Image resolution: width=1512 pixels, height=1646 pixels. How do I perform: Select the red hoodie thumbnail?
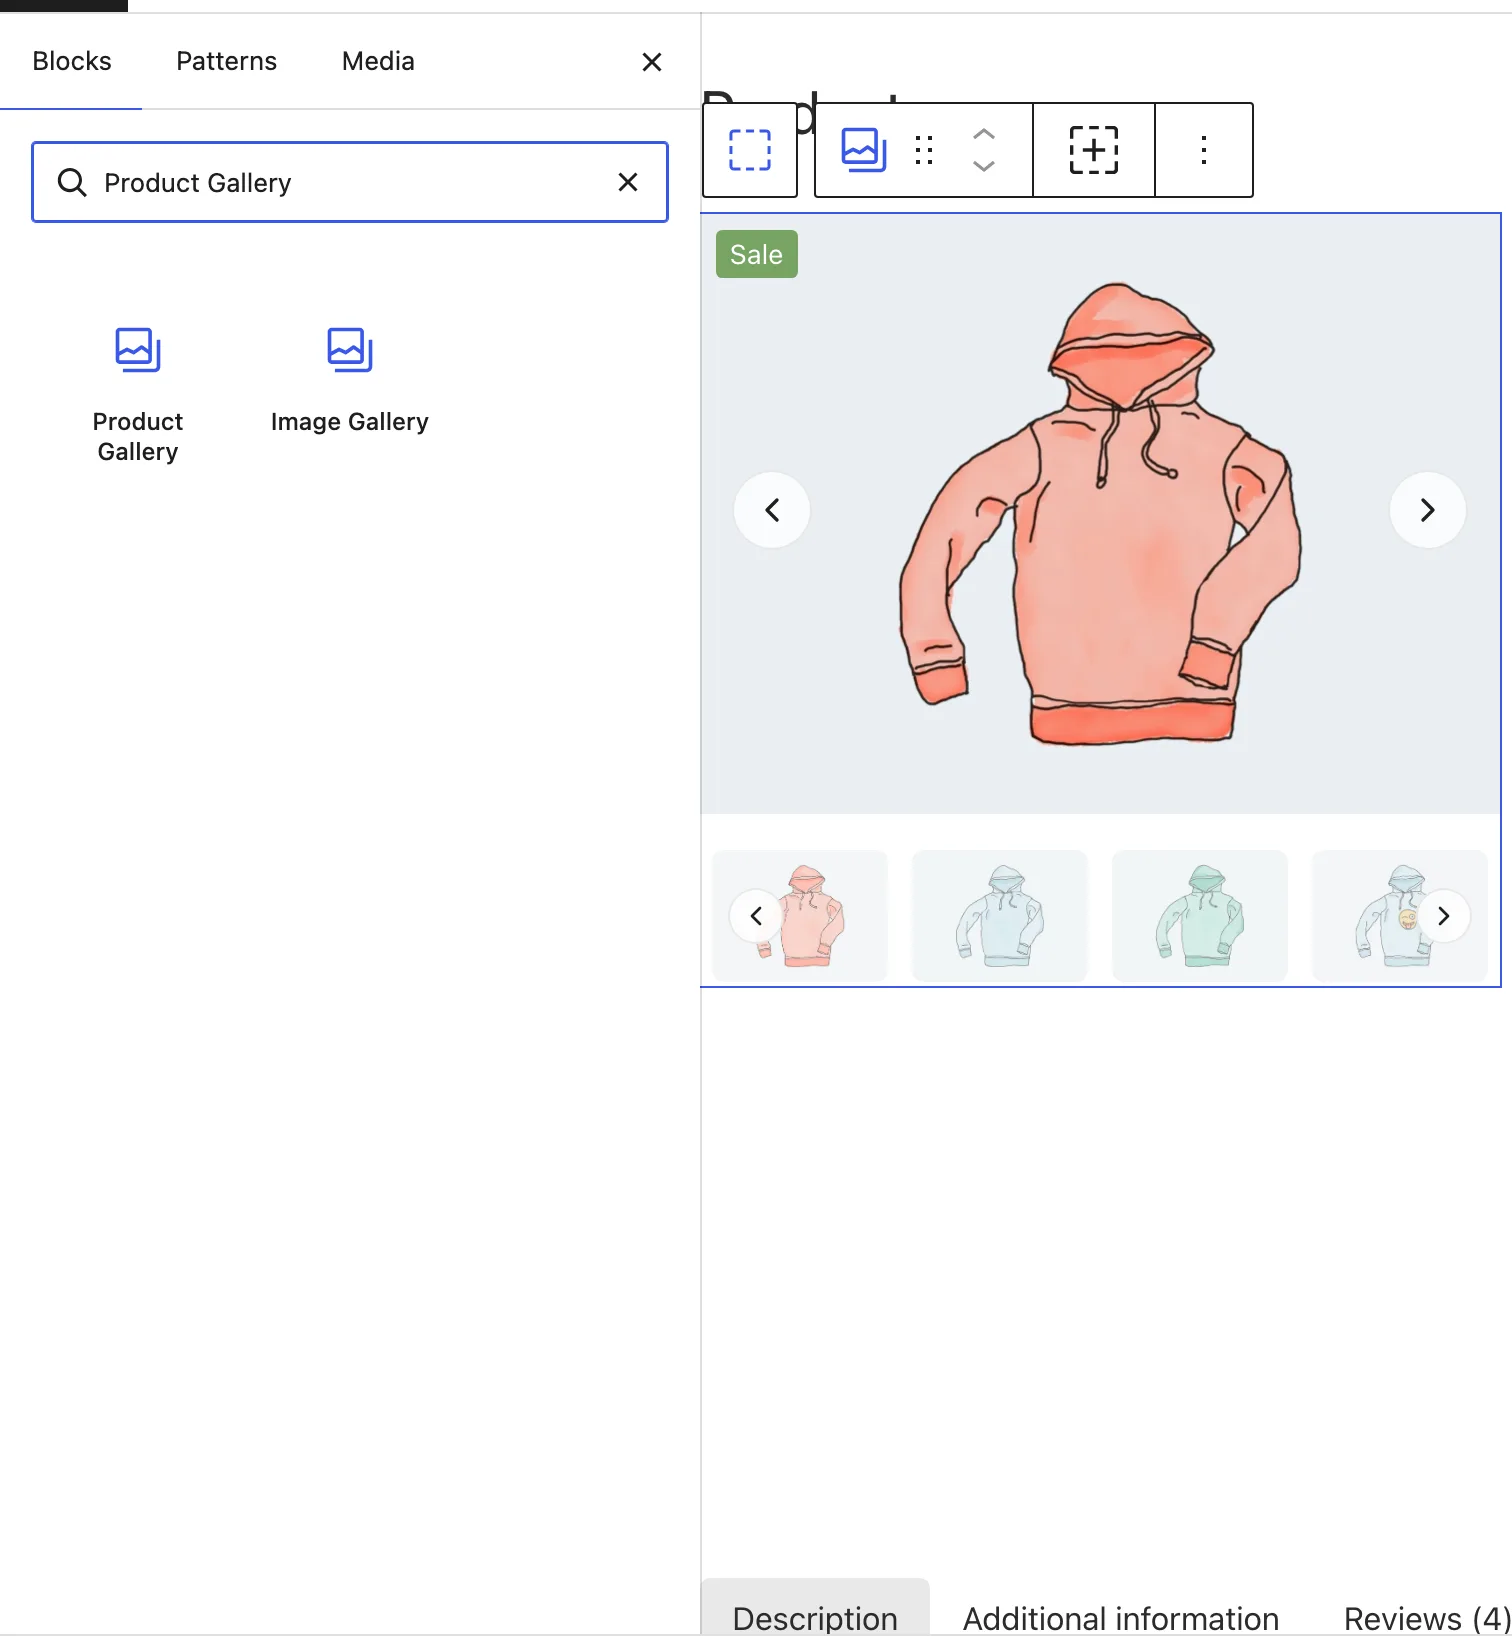click(x=800, y=916)
